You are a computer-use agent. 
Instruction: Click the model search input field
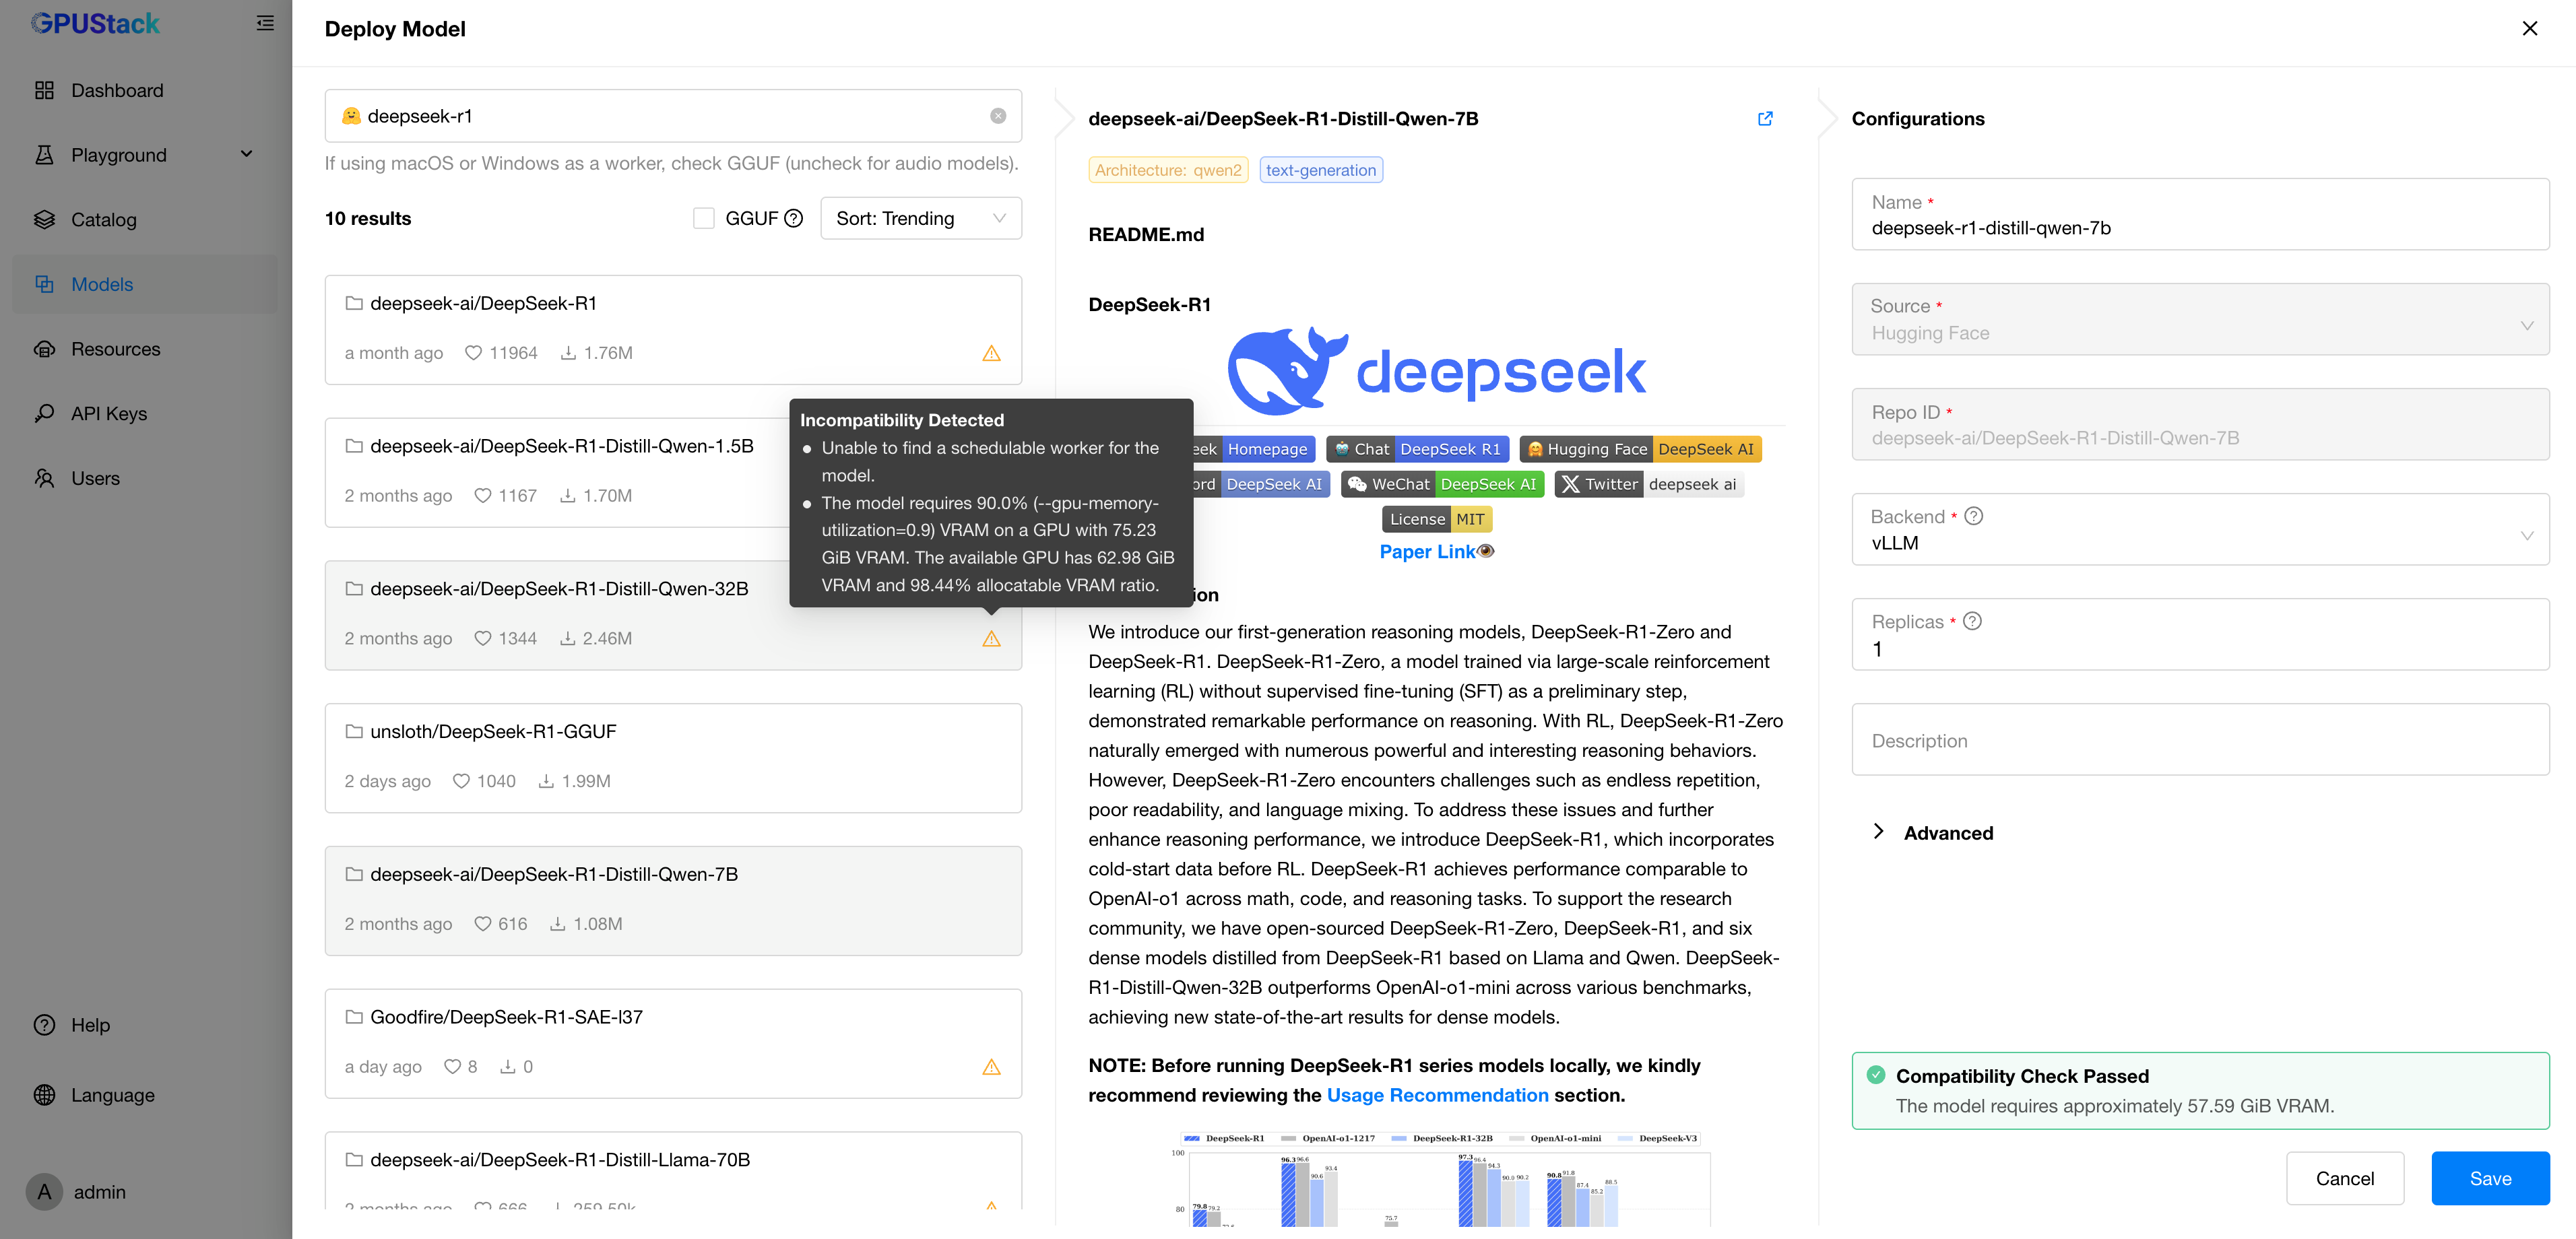click(x=672, y=116)
